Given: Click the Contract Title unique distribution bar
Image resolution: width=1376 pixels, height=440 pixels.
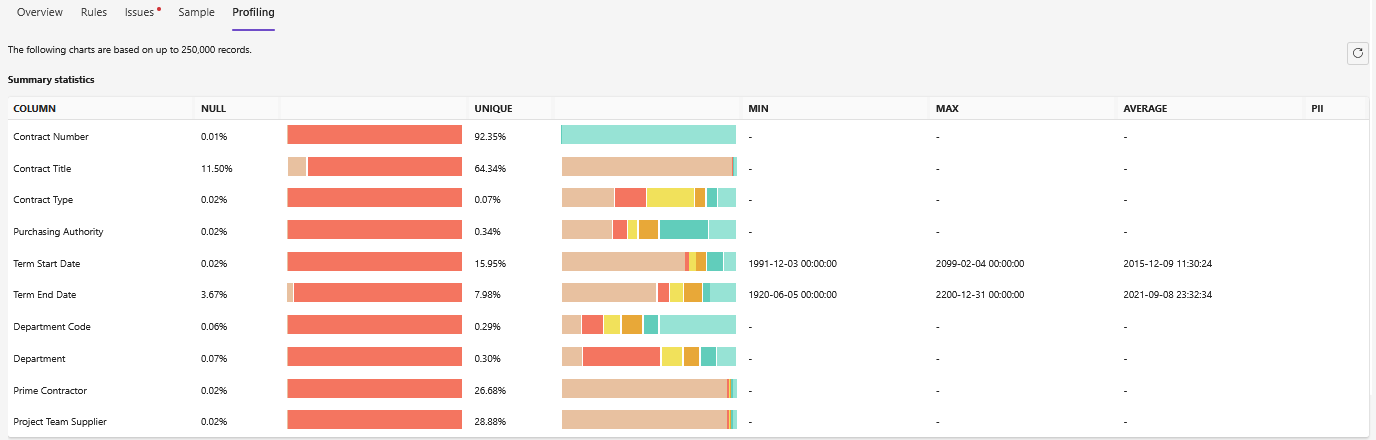Looking at the screenshot, I should pyautogui.click(x=648, y=167).
